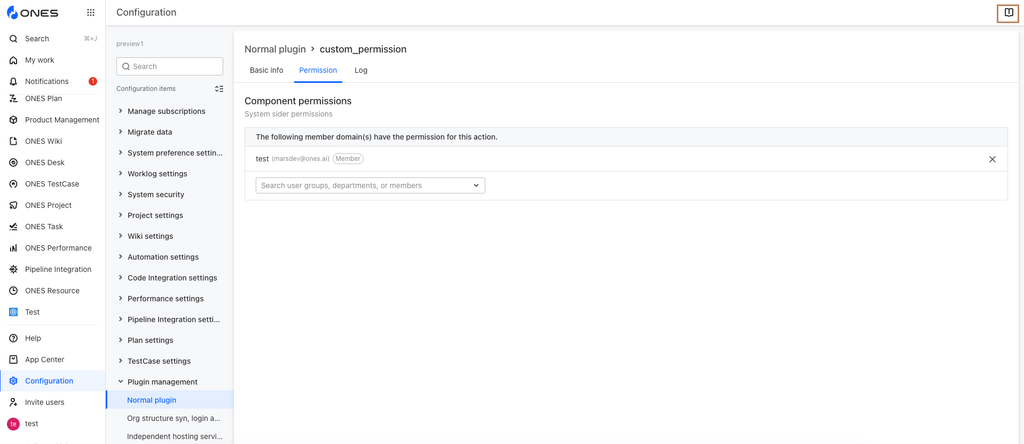Click the Notifications bell icon
This screenshot has width=1024, height=444.
tap(13, 82)
